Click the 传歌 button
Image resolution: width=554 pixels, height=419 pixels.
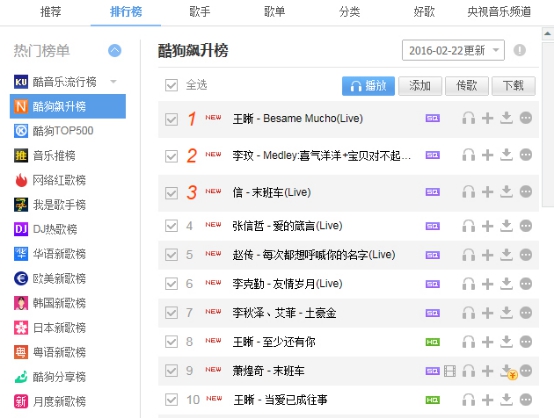click(x=467, y=86)
